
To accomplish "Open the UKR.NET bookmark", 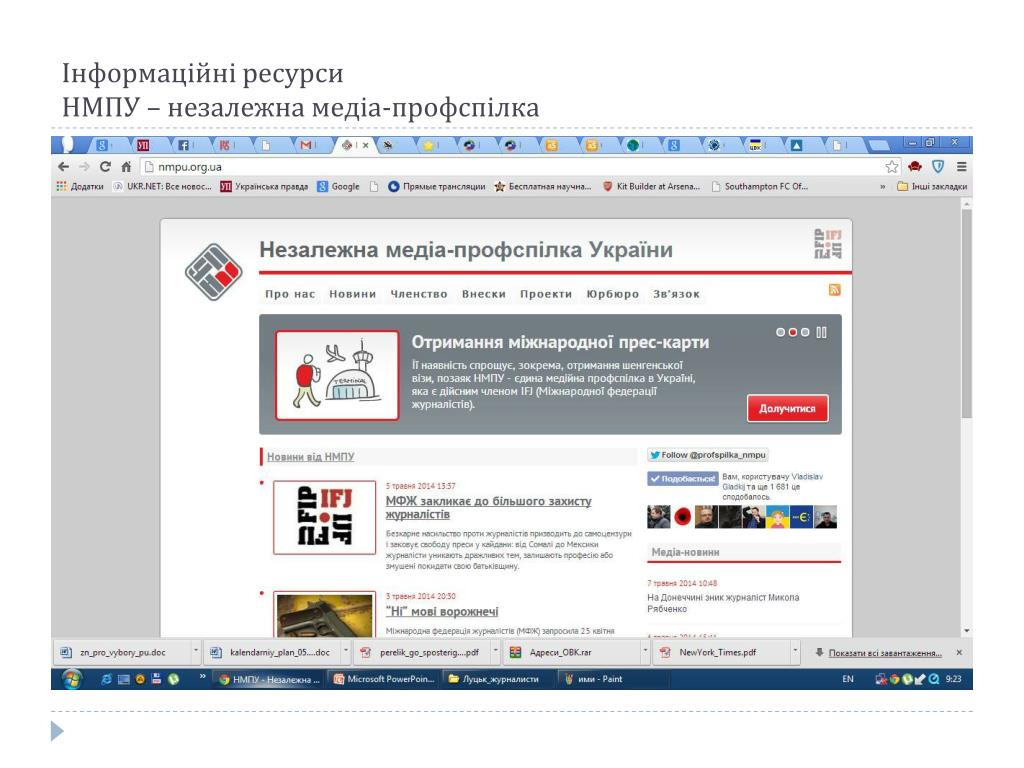I will (x=162, y=186).
